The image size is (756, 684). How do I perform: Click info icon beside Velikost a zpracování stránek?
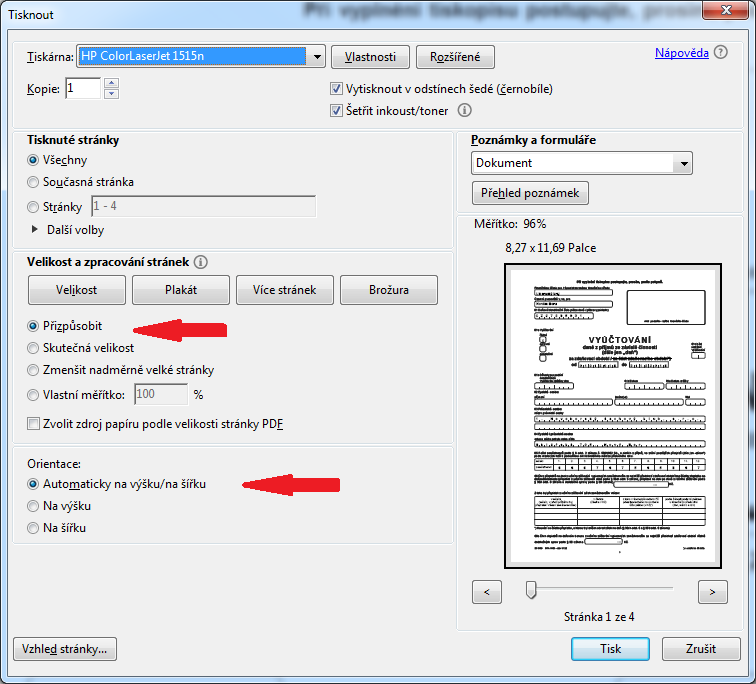[201, 262]
